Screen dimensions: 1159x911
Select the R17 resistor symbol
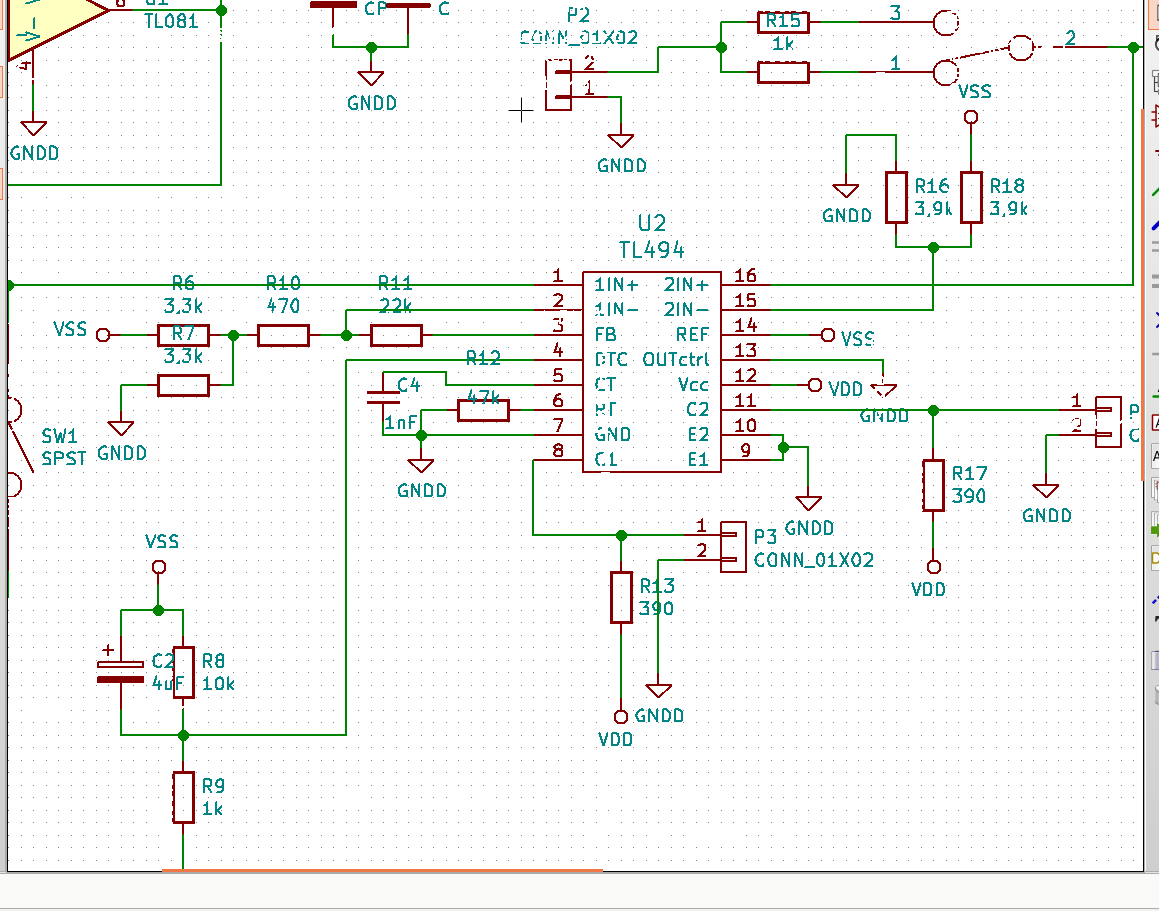tap(934, 485)
